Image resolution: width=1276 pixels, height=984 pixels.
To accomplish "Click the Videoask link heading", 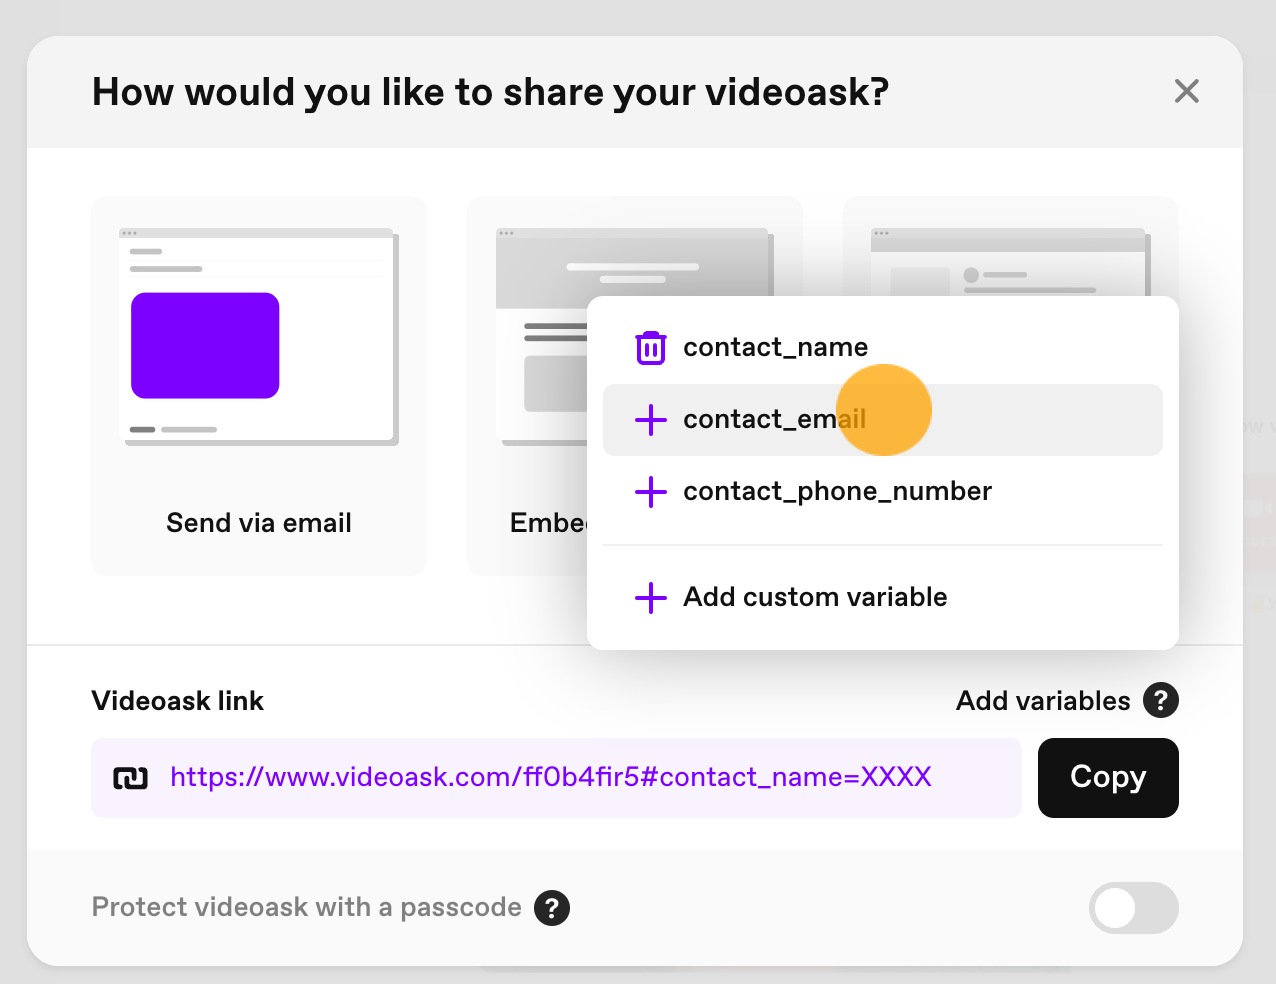I will click(178, 701).
